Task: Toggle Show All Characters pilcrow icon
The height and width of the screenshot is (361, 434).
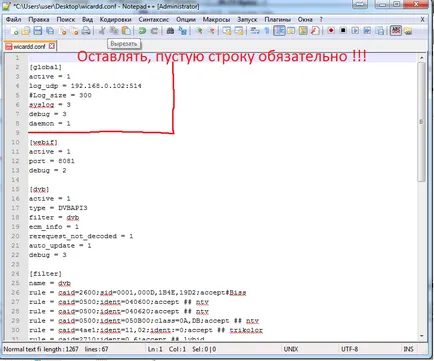Action: click(267, 31)
